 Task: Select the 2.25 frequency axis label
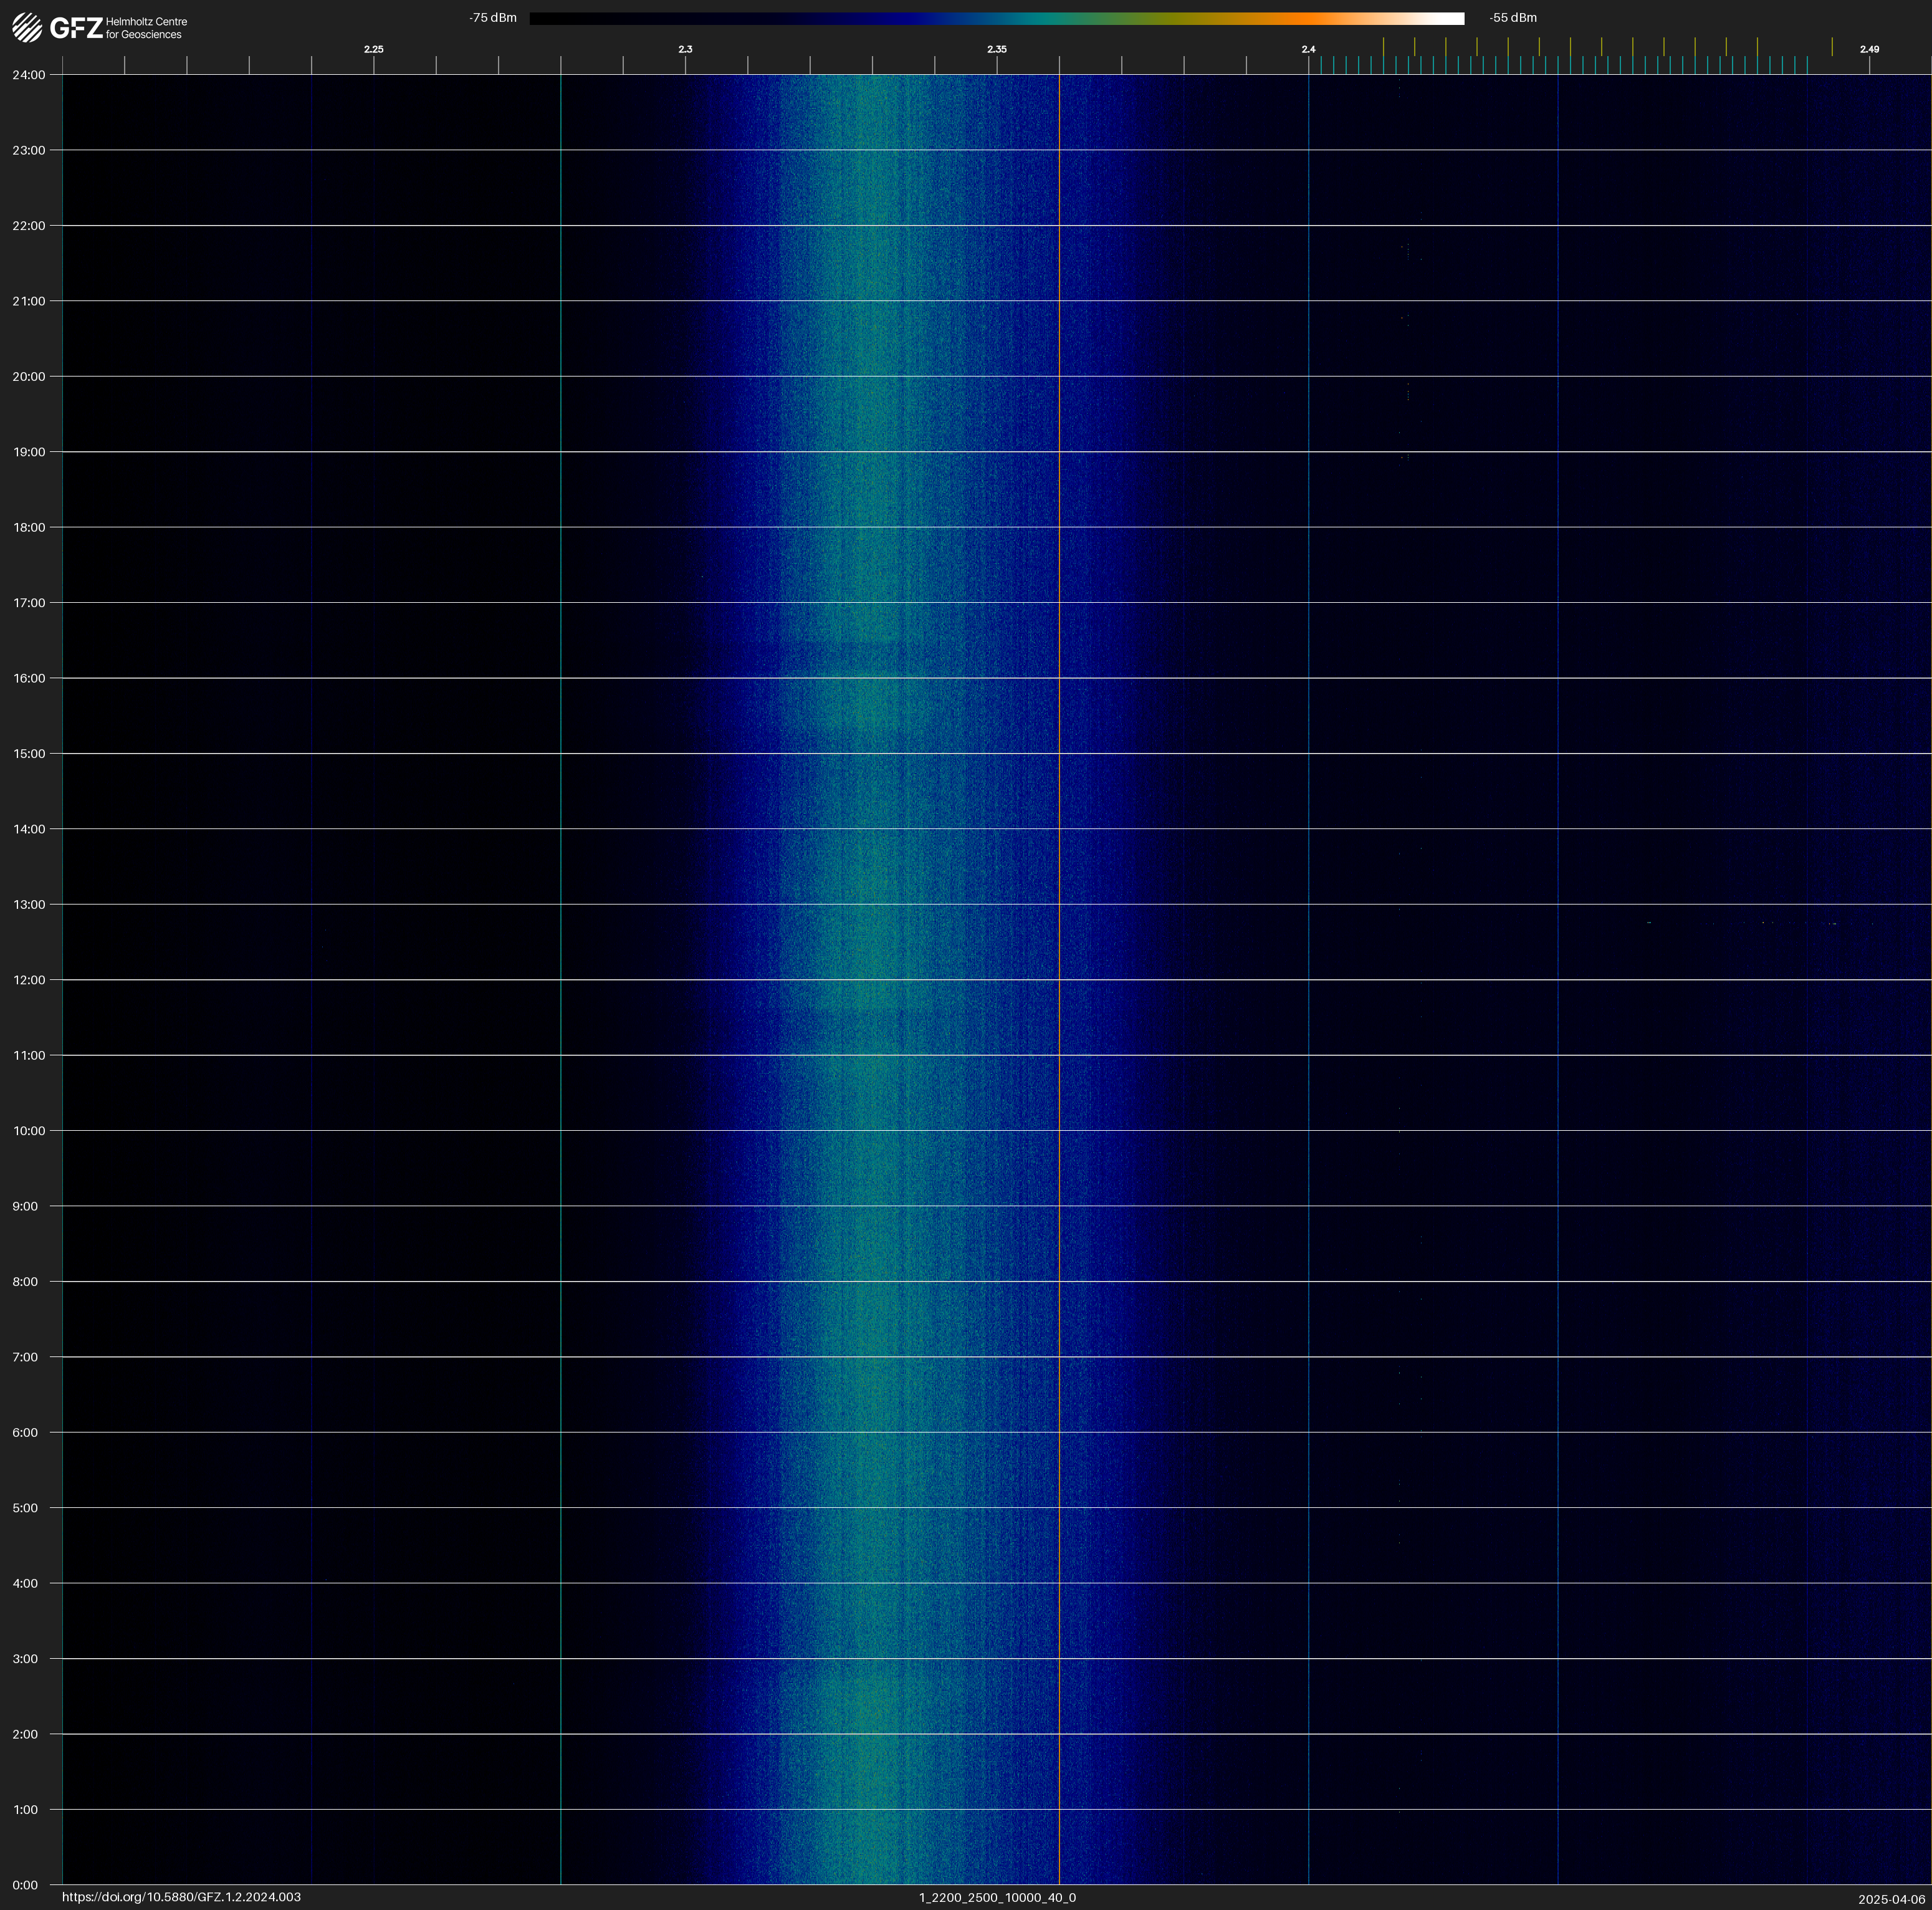coord(374,49)
